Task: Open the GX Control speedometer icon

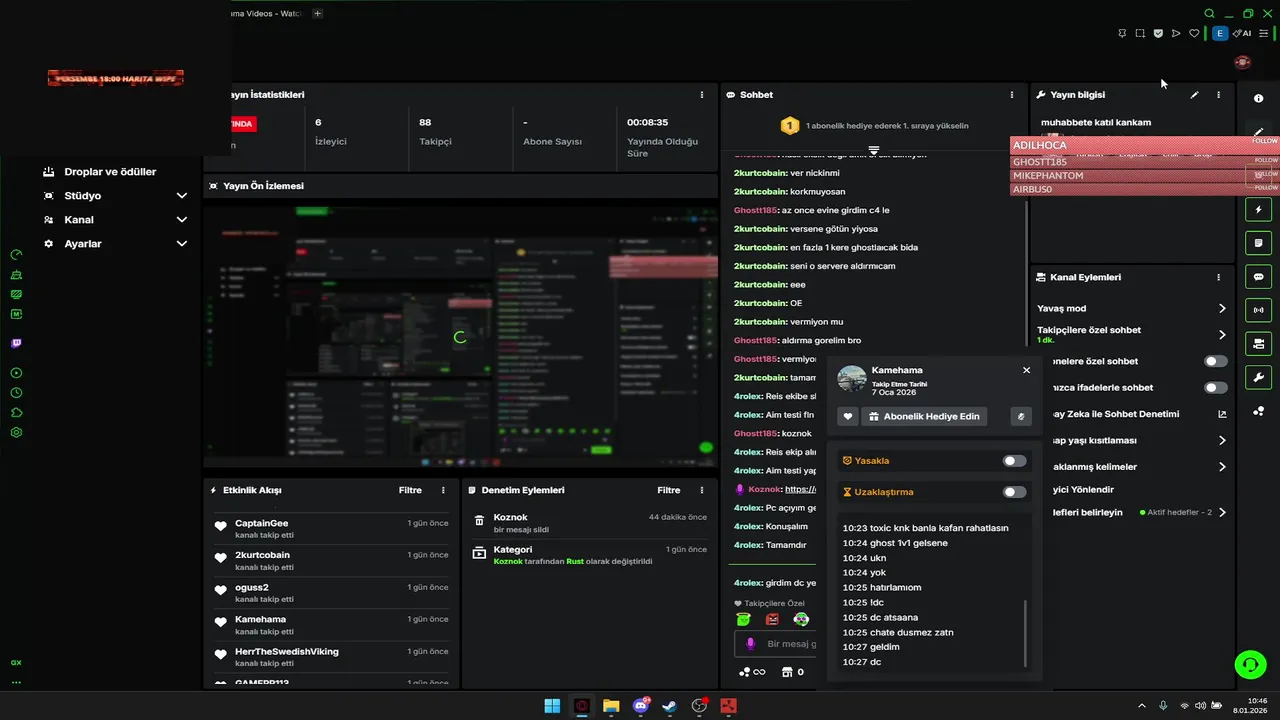Action: 16,254
